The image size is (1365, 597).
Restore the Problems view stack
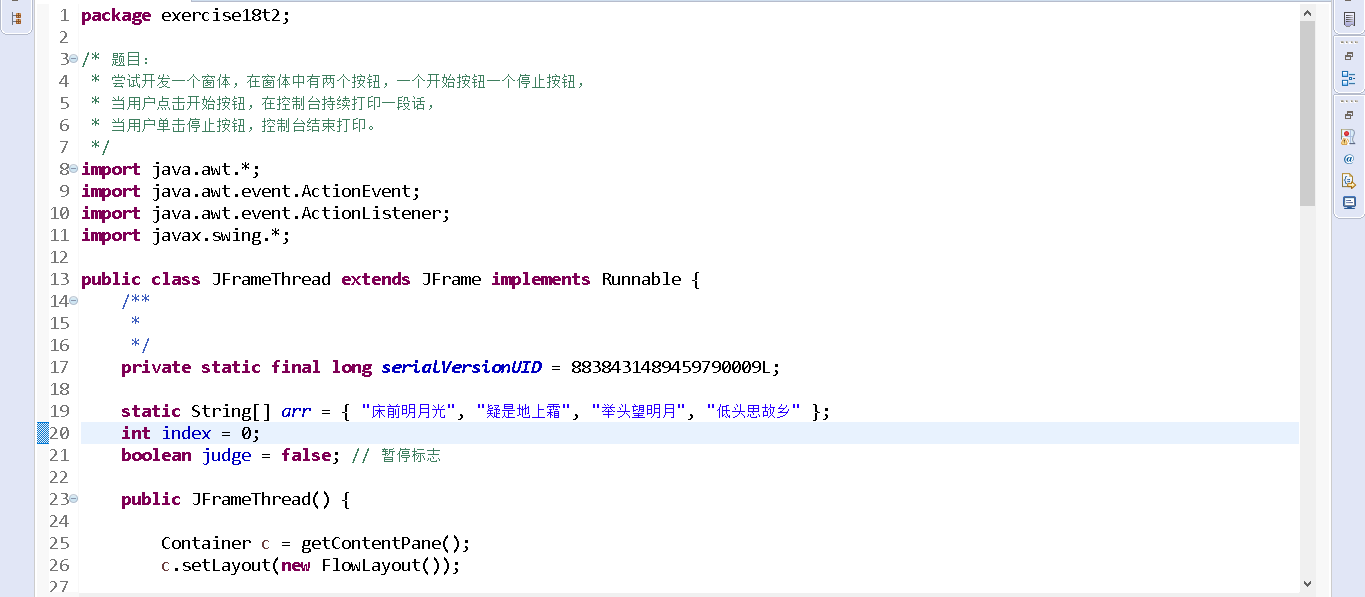point(1349,115)
